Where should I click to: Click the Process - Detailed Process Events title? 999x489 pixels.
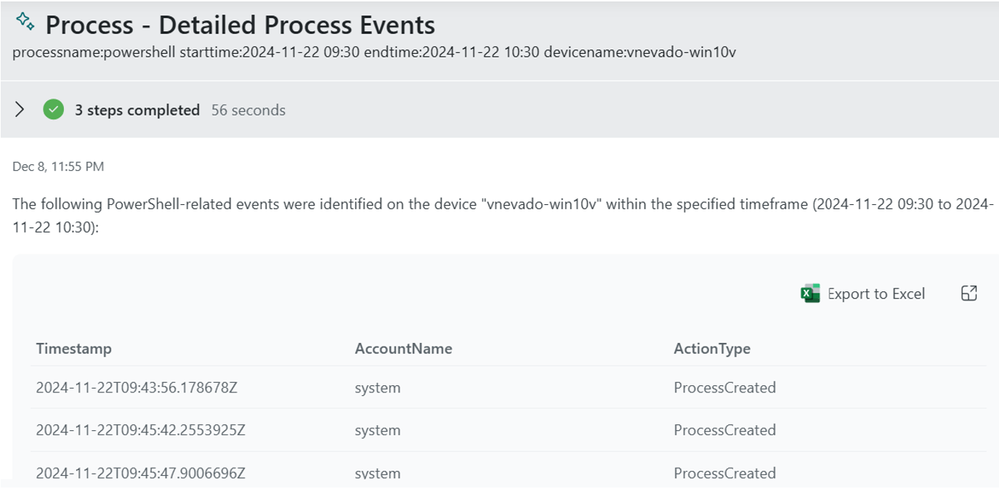pyautogui.click(x=240, y=25)
